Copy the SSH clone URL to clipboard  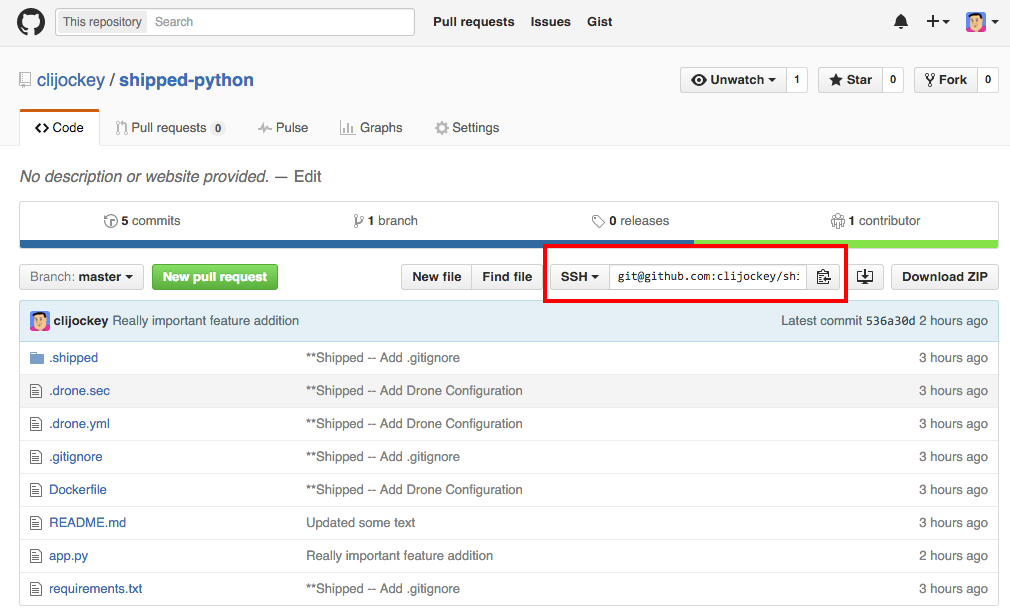823,276
